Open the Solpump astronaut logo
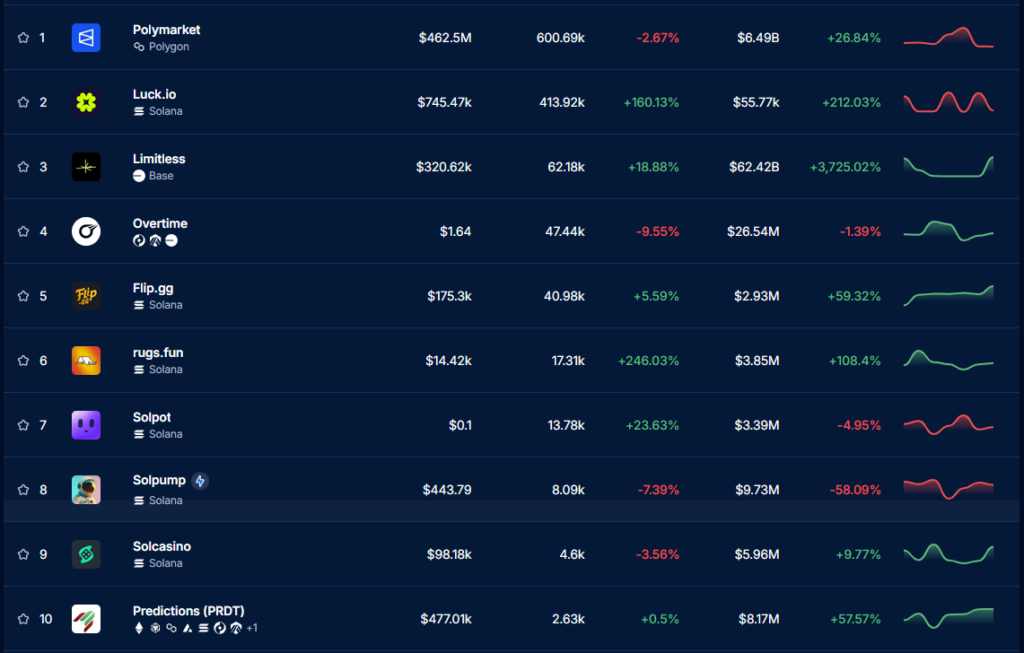 tap(86, 490)
